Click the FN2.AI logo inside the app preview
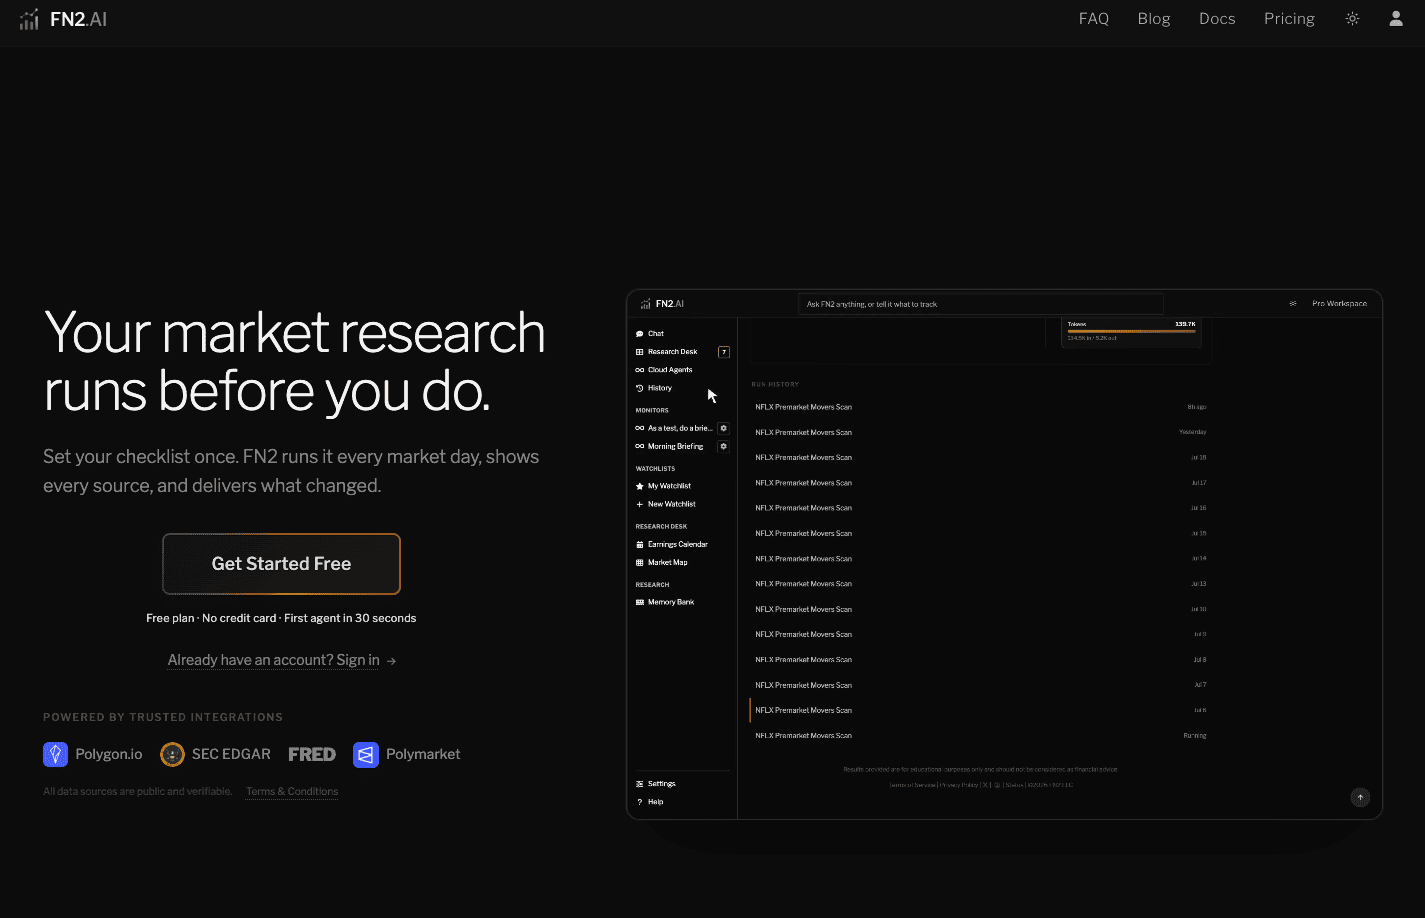The image size is (1425, 918). point(662,304)
